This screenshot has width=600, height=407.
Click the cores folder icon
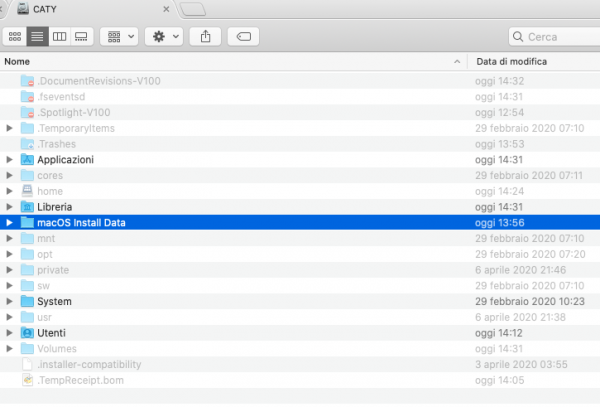[x=27, y=175]
